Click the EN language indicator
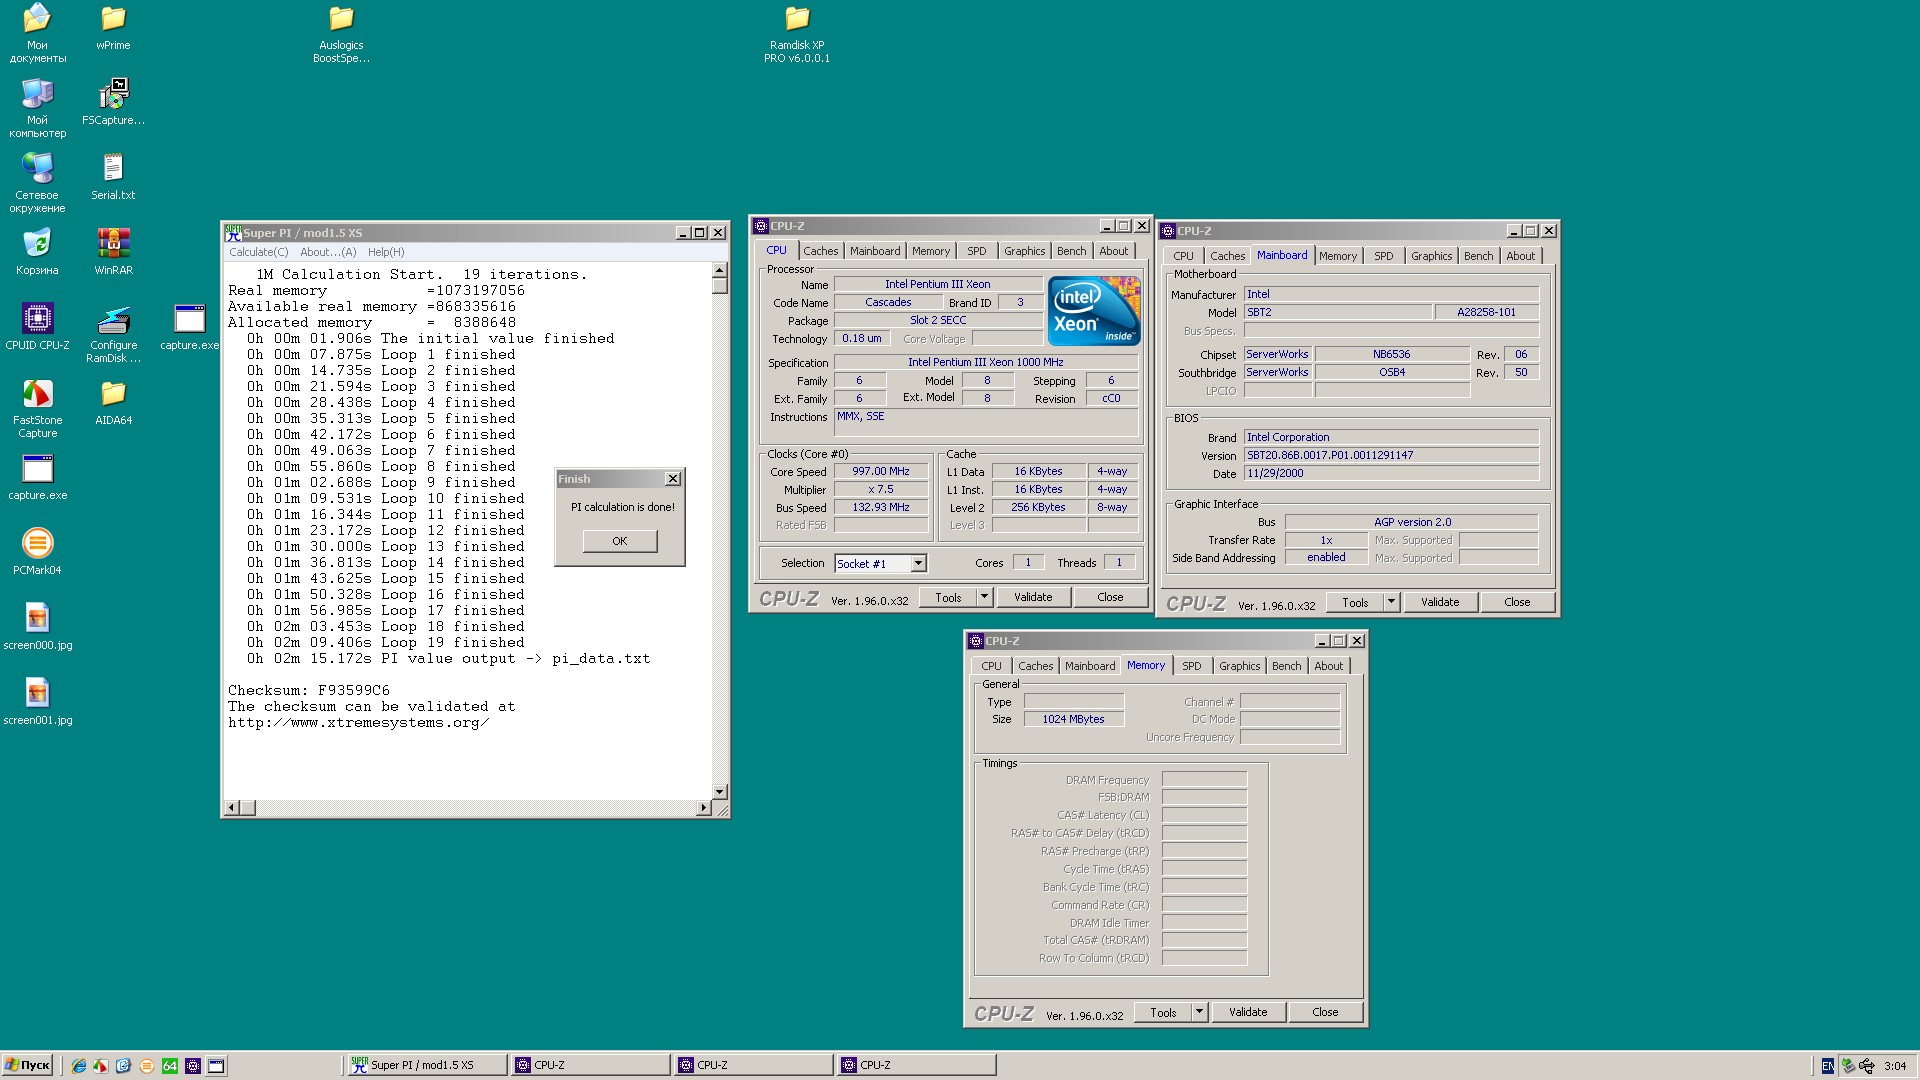Image resolution: width=1920 pixels, height=1080 pixels. click(1827, 1066)
